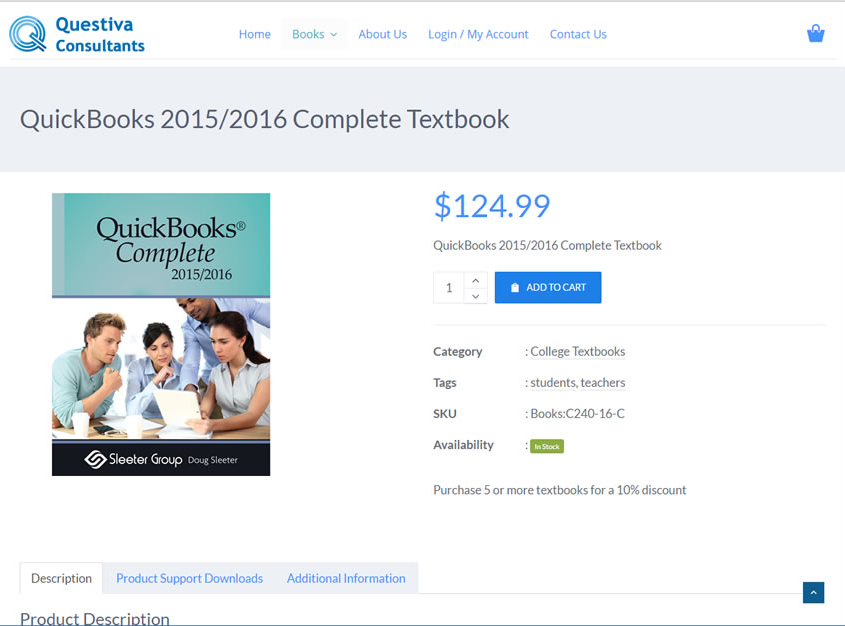The width and height of the screenshot is (845, 626).
Task: Open the Additional Information tab
Action: coord(346,578)
